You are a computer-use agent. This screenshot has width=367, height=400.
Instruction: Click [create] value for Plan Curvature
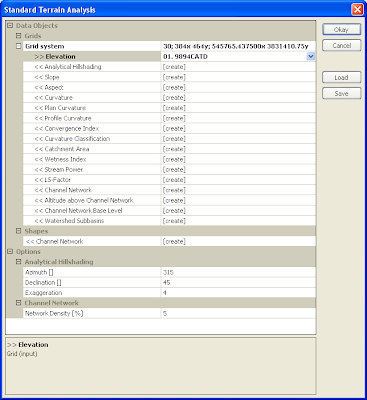[174, 108]
